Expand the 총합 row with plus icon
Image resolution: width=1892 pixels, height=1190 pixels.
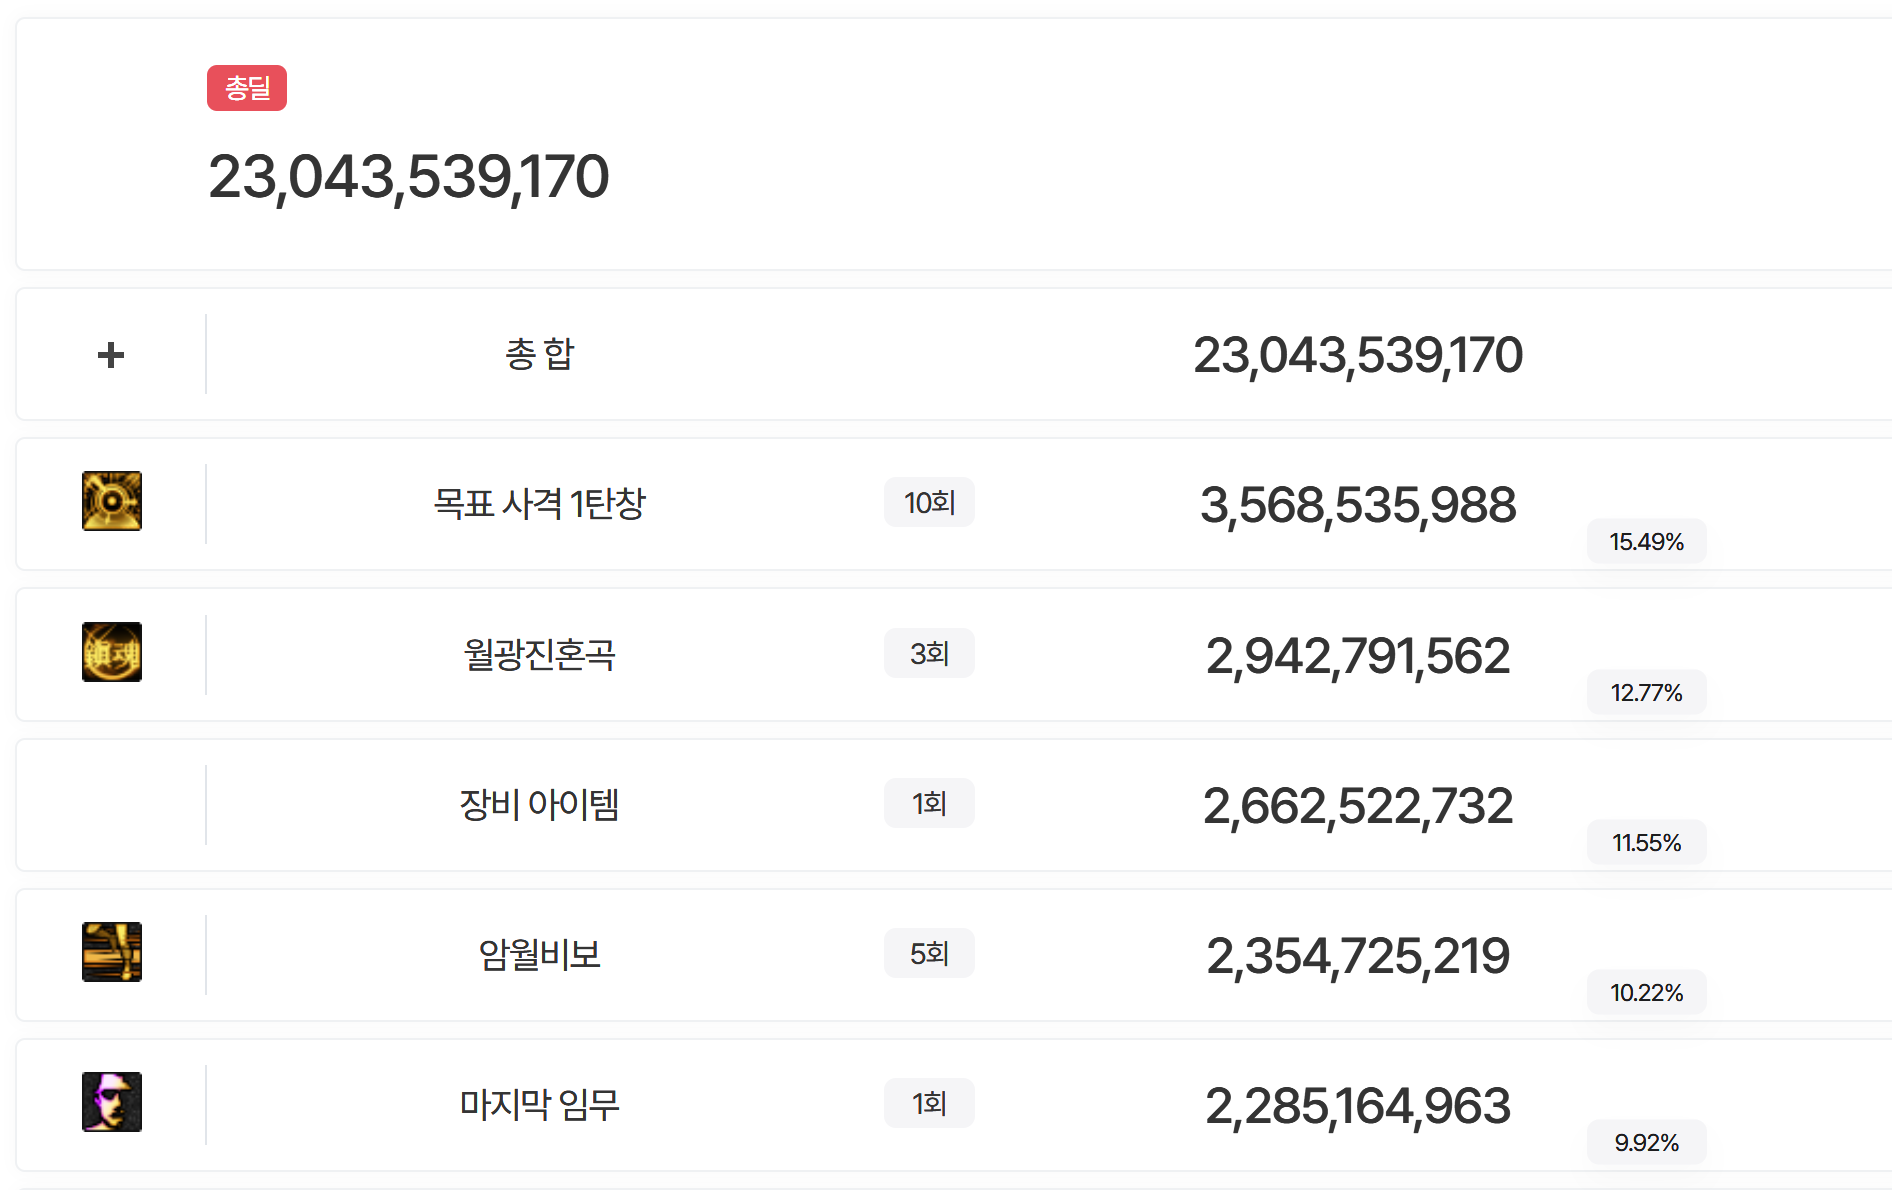point(111,355)
